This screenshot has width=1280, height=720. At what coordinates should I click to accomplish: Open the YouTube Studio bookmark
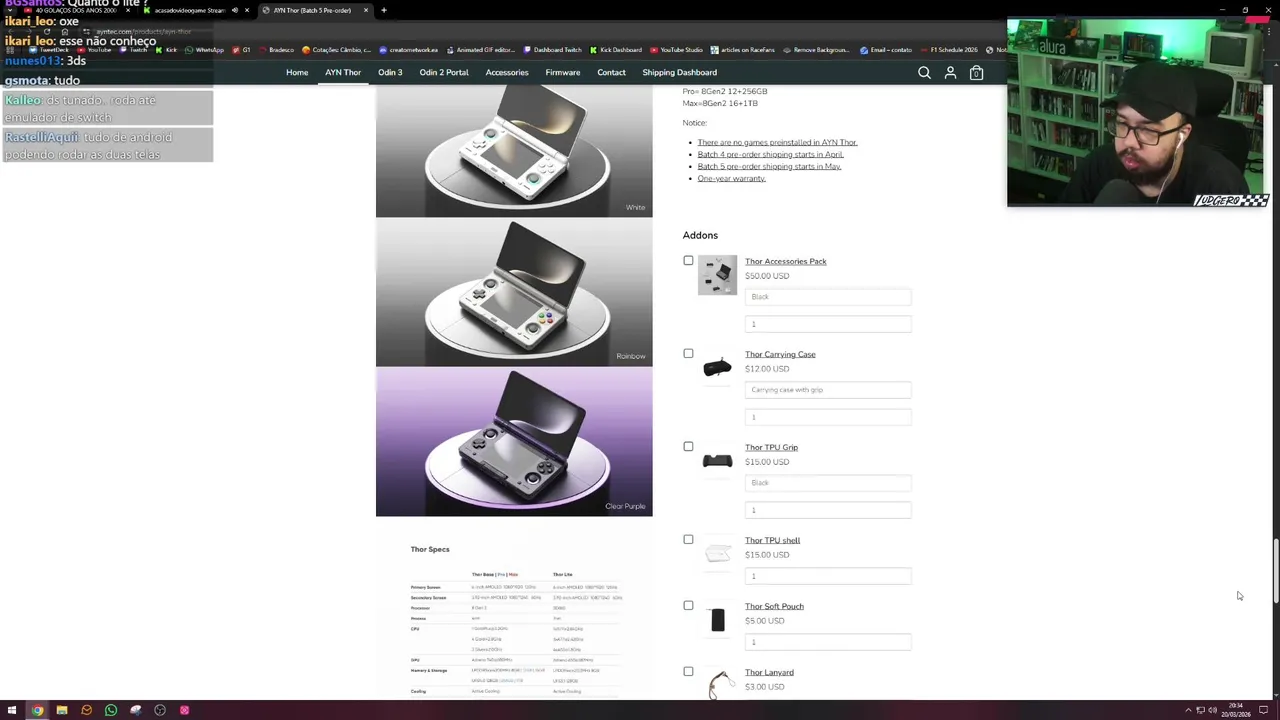pos(676,50)
